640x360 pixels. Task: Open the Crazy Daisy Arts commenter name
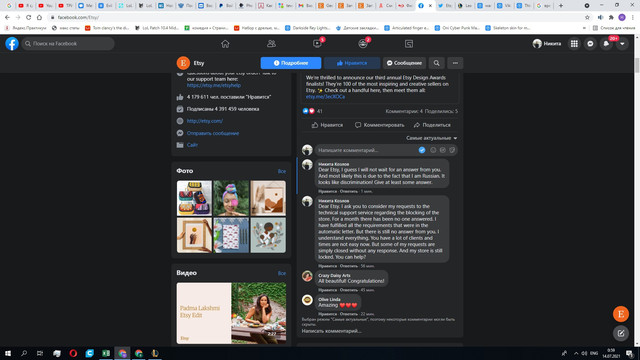[x=334, y=276]
